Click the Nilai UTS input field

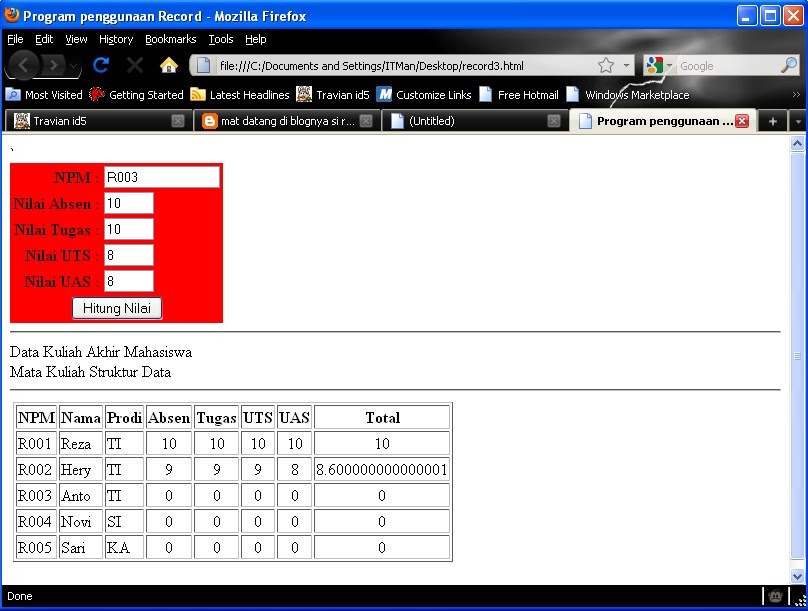point(128,255)
